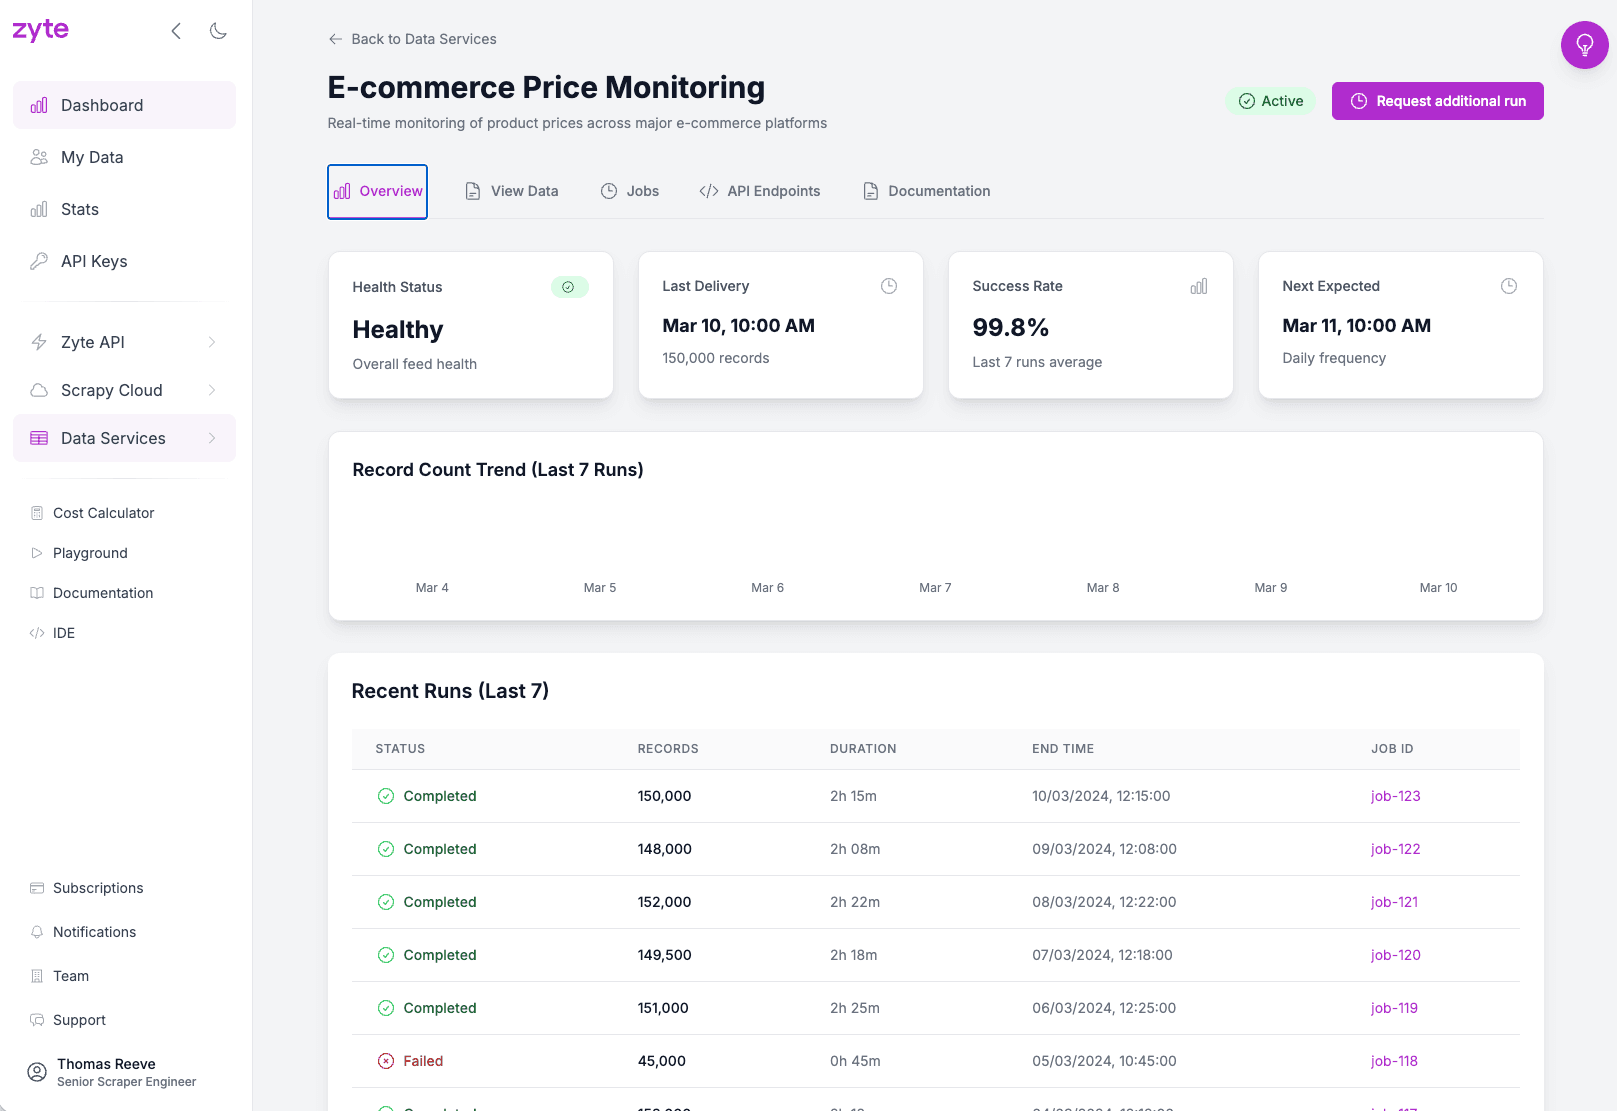Expand the Scrapy Cloud chevron
Viewport: 1617px width, 1111px height.
tap(212, 390)
